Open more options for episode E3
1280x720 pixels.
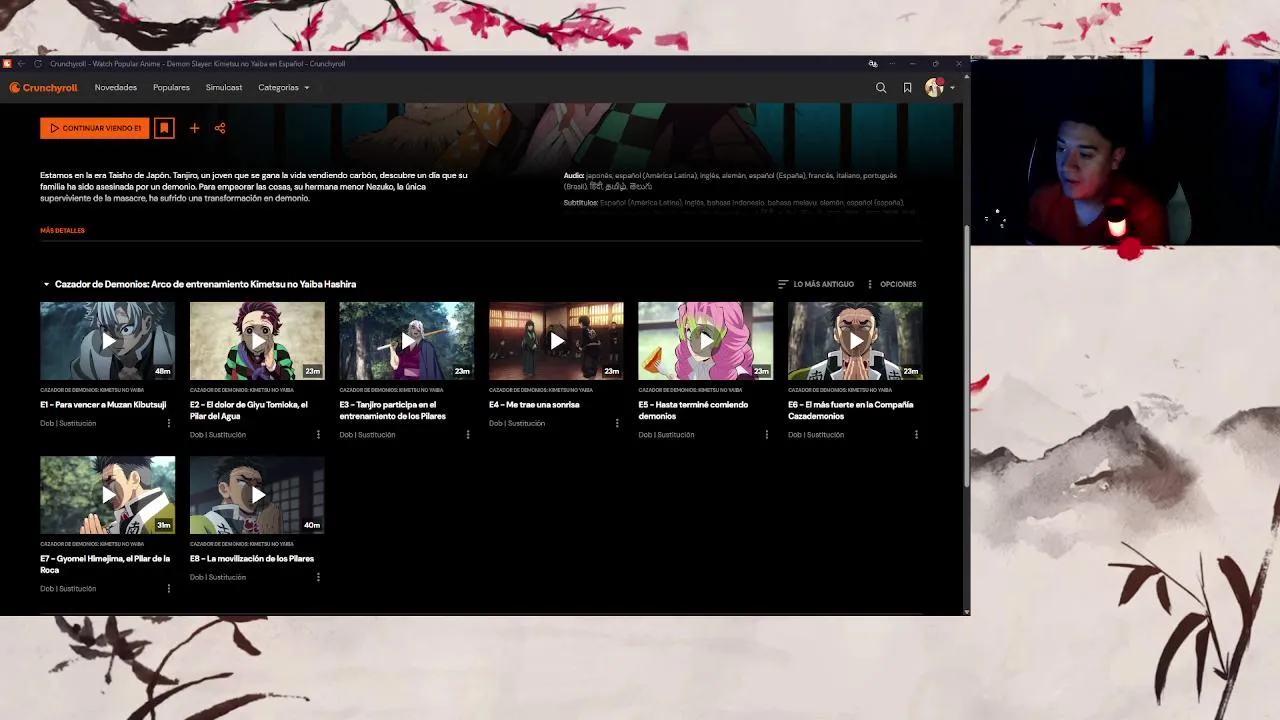[x=467, y=435]
